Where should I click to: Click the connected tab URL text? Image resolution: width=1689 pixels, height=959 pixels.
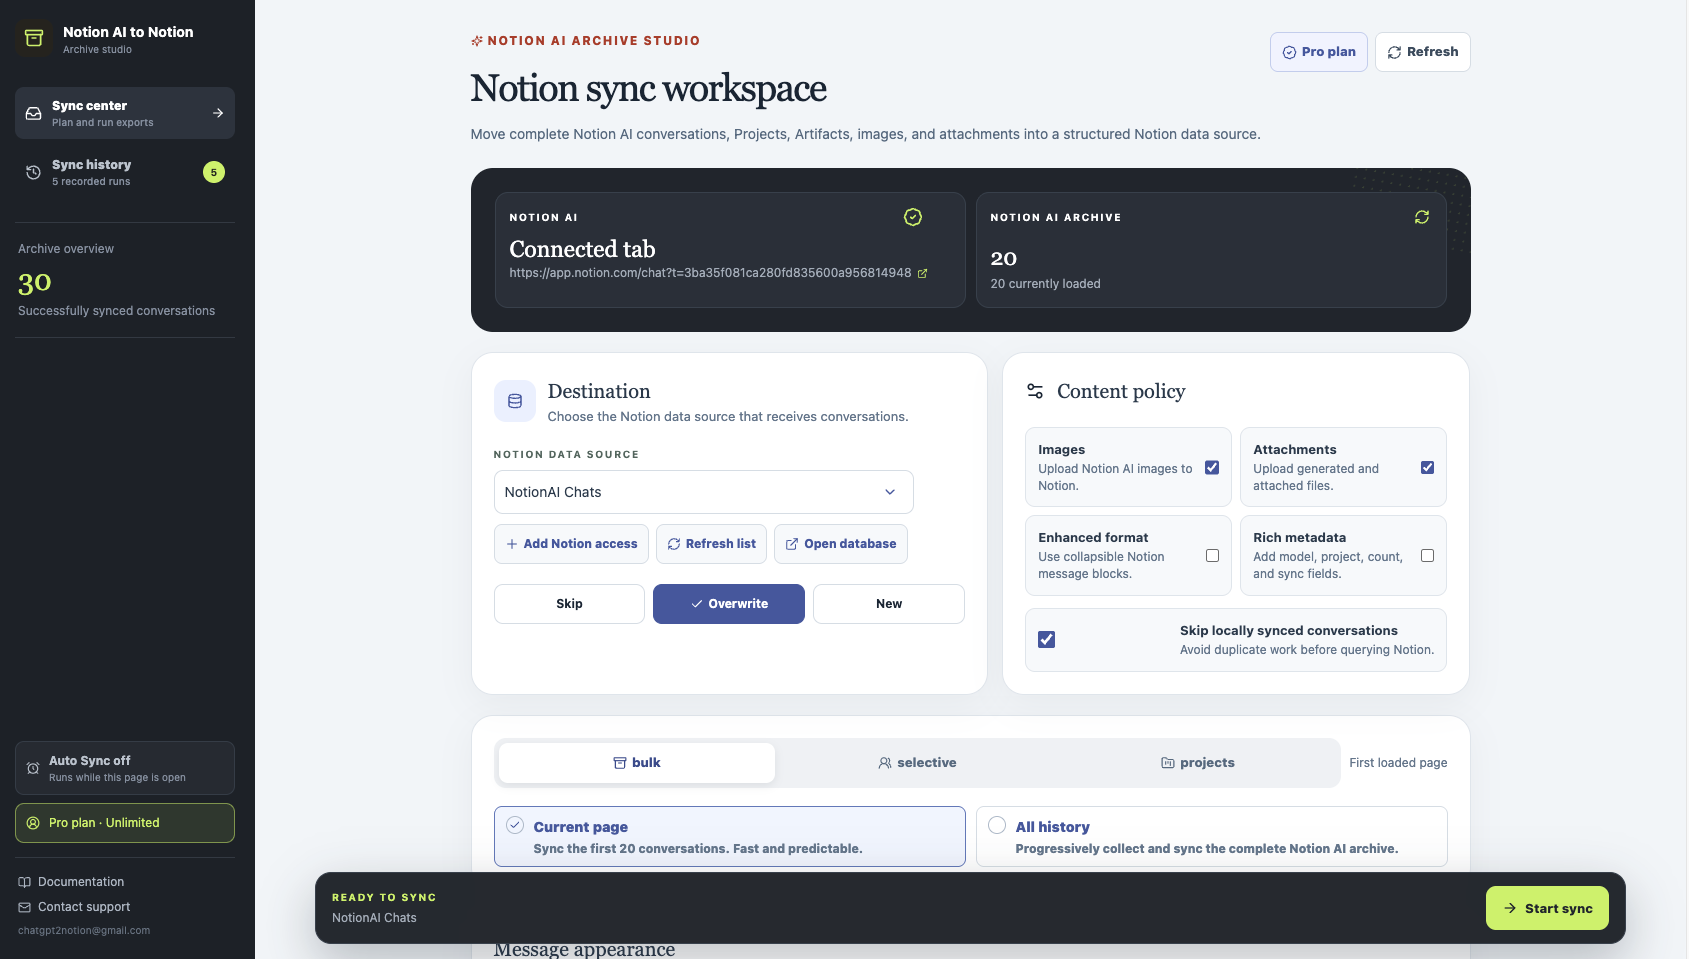[710, 273]
